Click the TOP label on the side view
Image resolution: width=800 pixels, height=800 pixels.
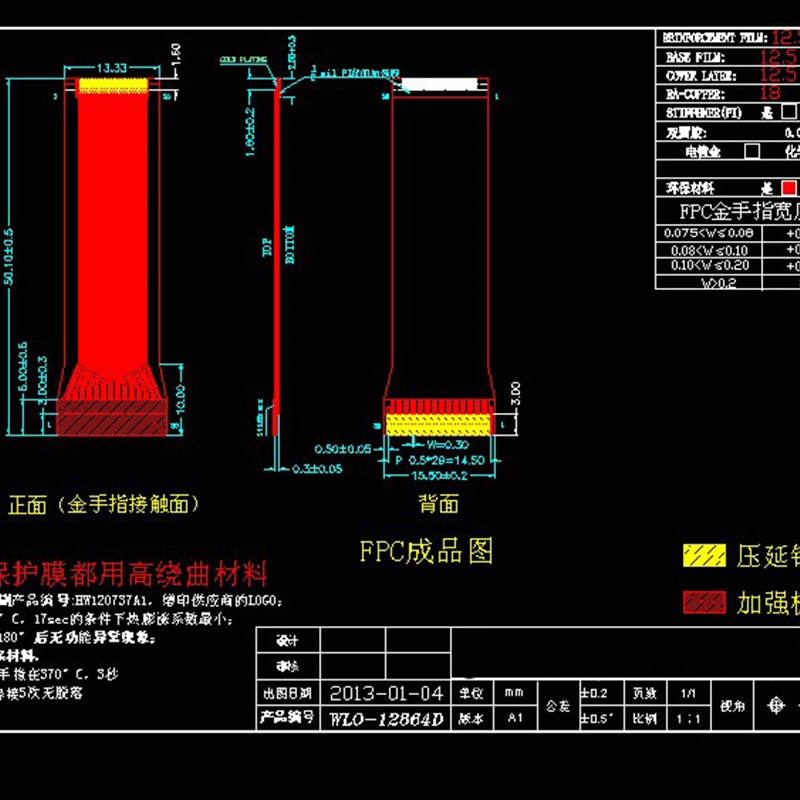pos(266,246)
